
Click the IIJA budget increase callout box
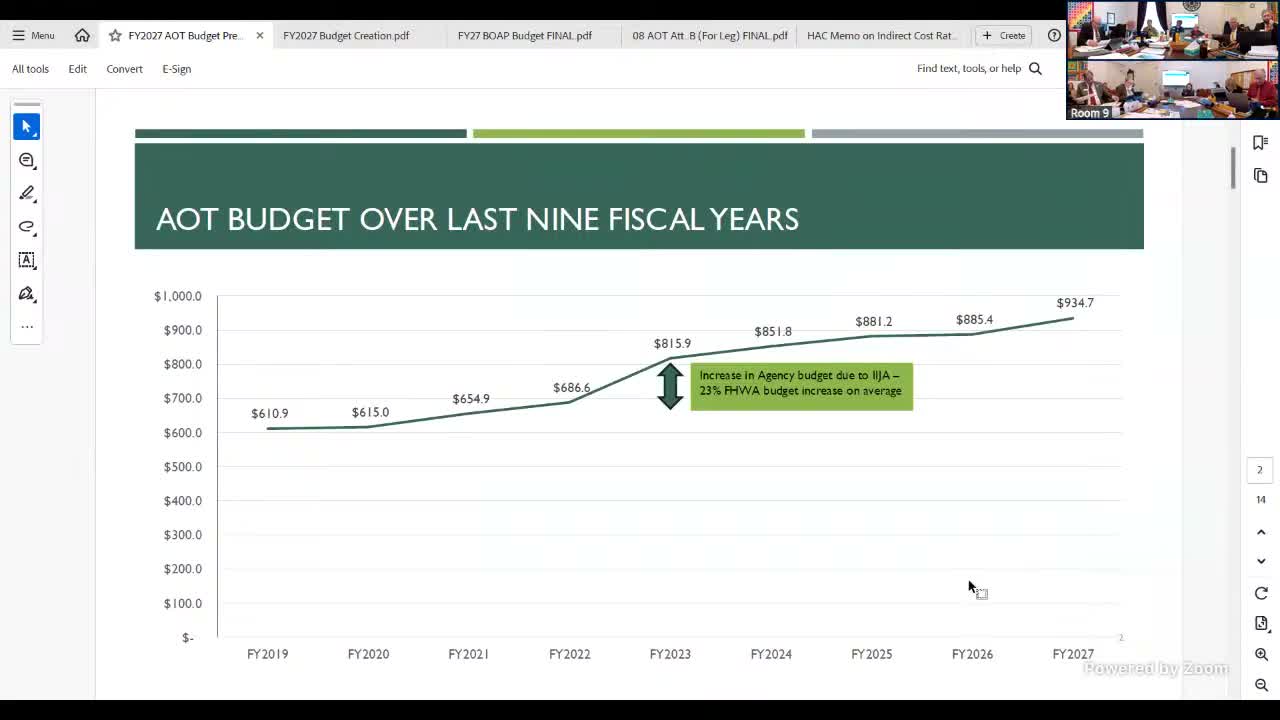(801, 386)
